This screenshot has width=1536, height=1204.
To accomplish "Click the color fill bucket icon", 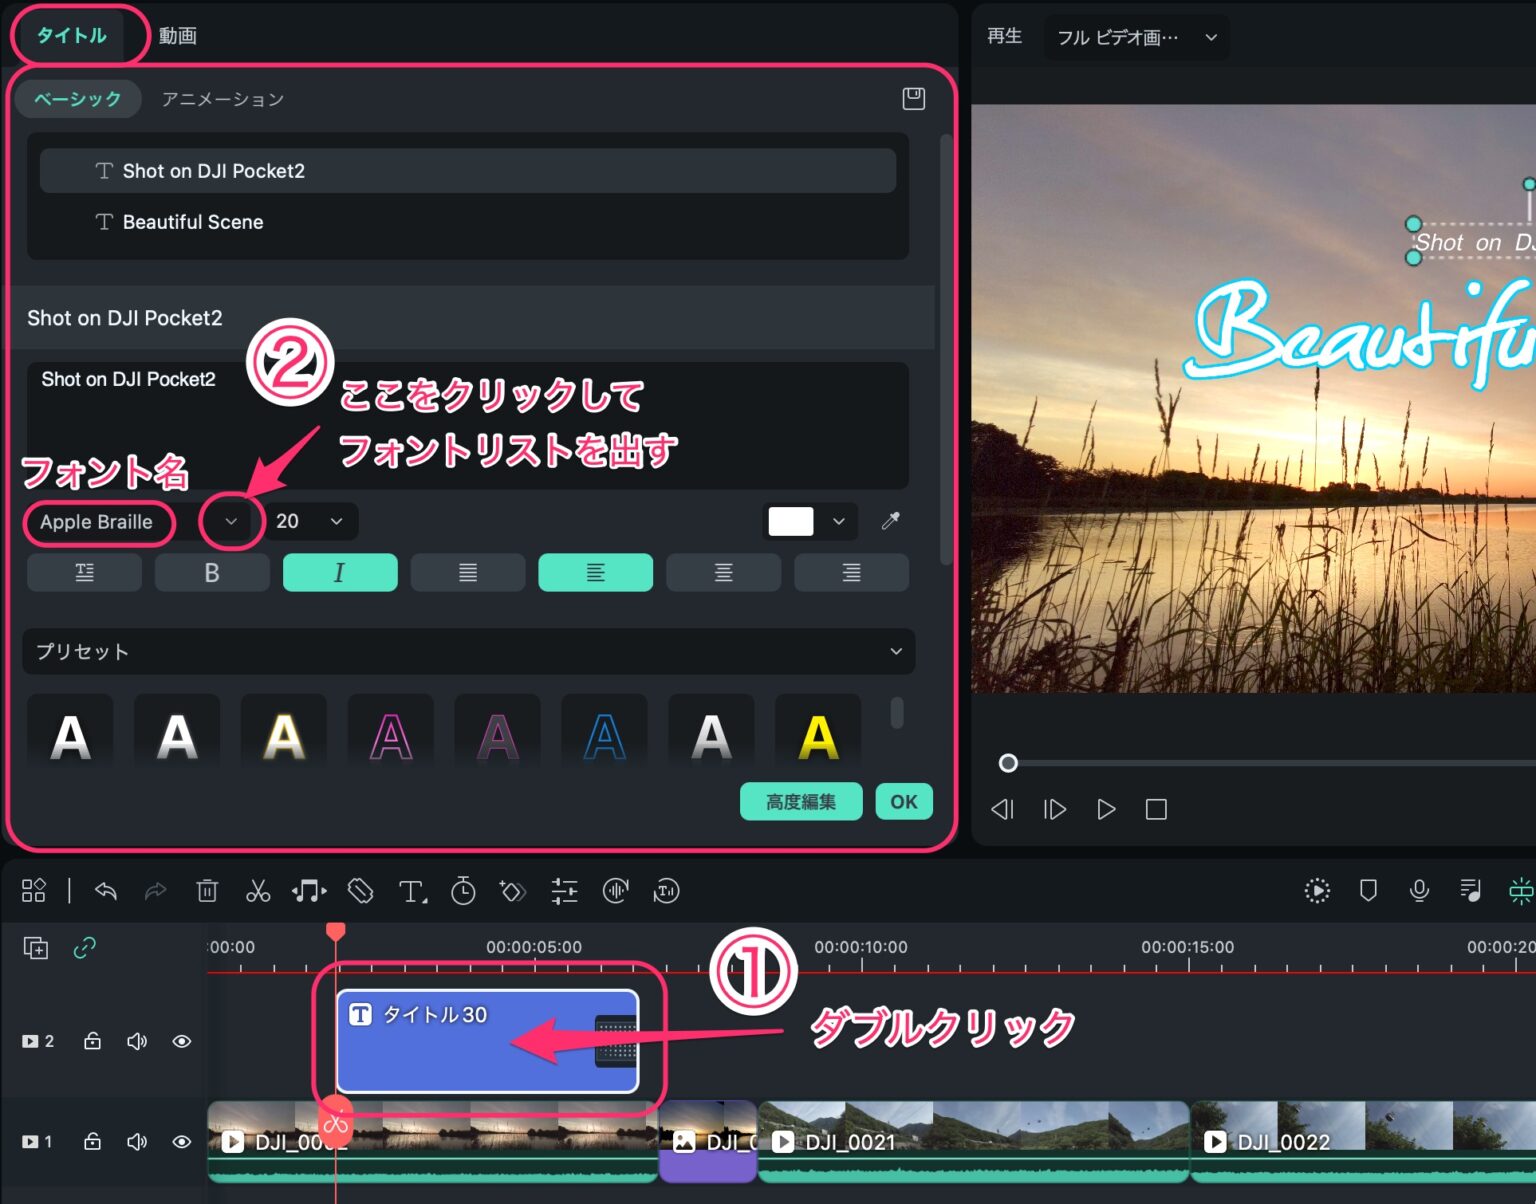I will [x=513, y=890].
